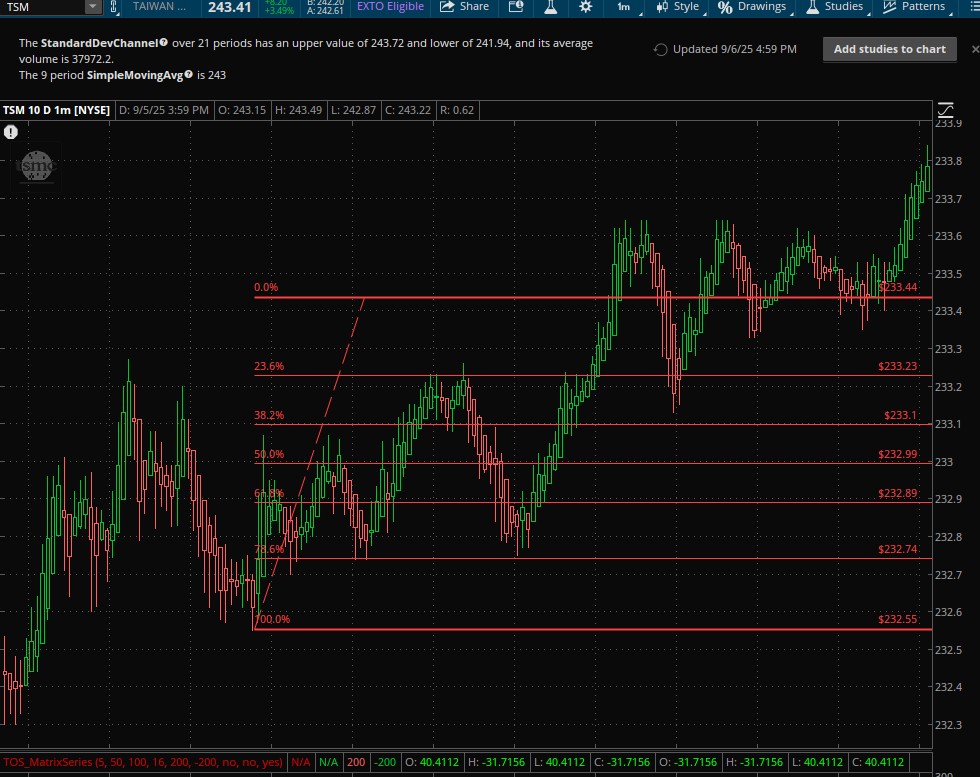
Task: Click the 50.0% Fibonacci level label
Action: coord(269,454)
